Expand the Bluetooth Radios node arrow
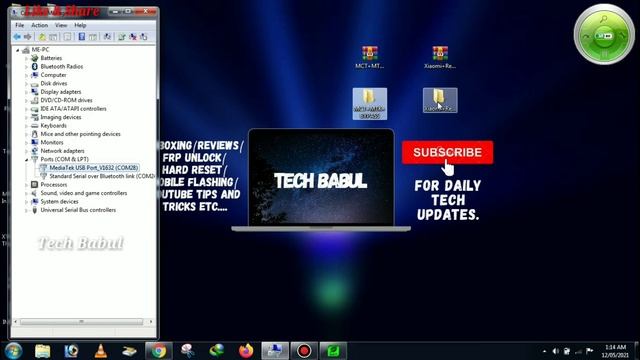This screenshot has width=640, height=360. [x=27, y=67]
